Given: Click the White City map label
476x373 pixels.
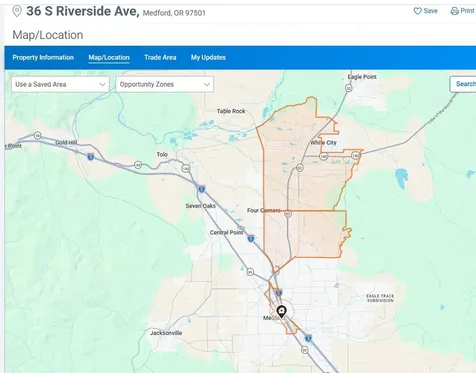Looking at the screenshot, I should point(323,143).
